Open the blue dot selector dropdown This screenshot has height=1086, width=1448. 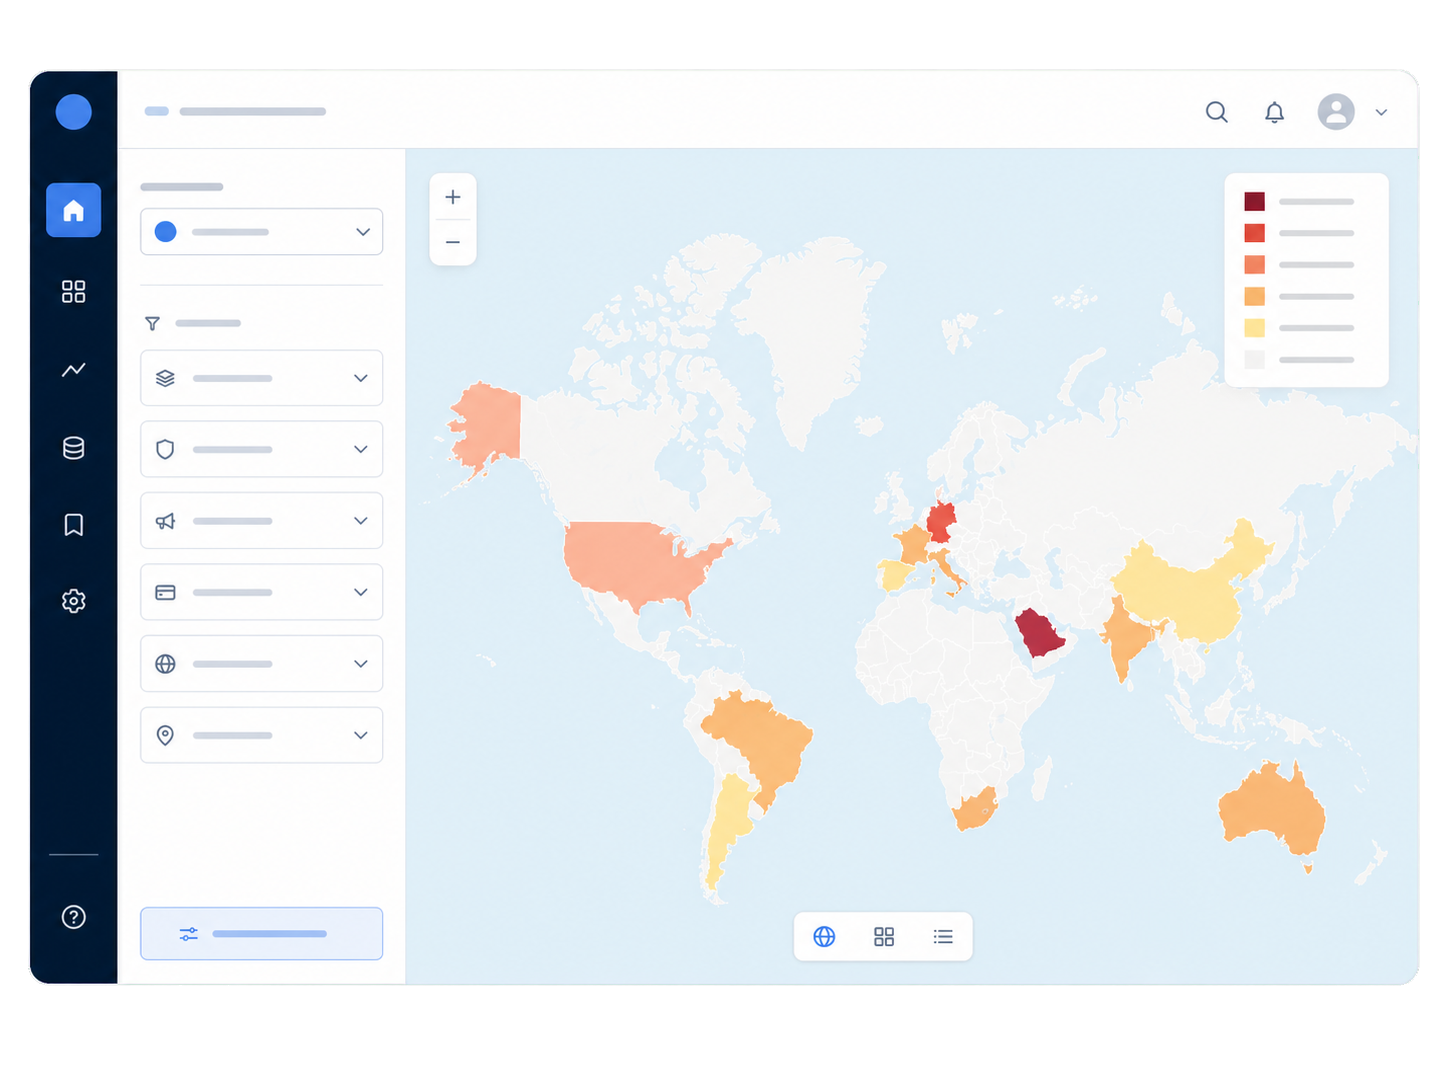pyautogui.click(x=262, y=232)
